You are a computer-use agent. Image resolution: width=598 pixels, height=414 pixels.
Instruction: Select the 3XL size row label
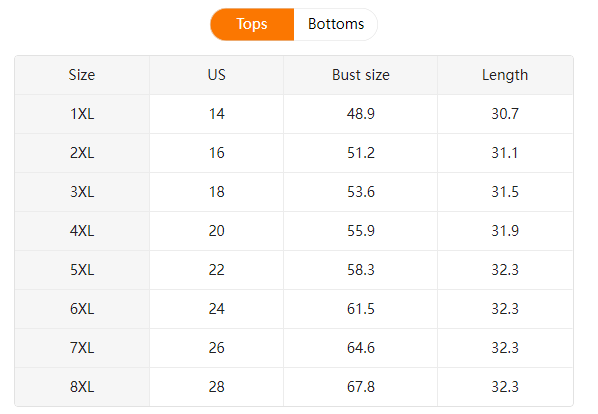[82, 192]
